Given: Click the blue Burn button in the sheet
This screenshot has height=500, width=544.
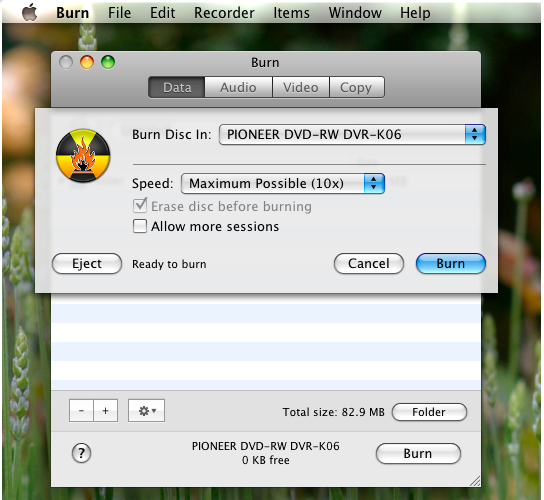Looking at the screenshot, I should [x=451, y=264].
